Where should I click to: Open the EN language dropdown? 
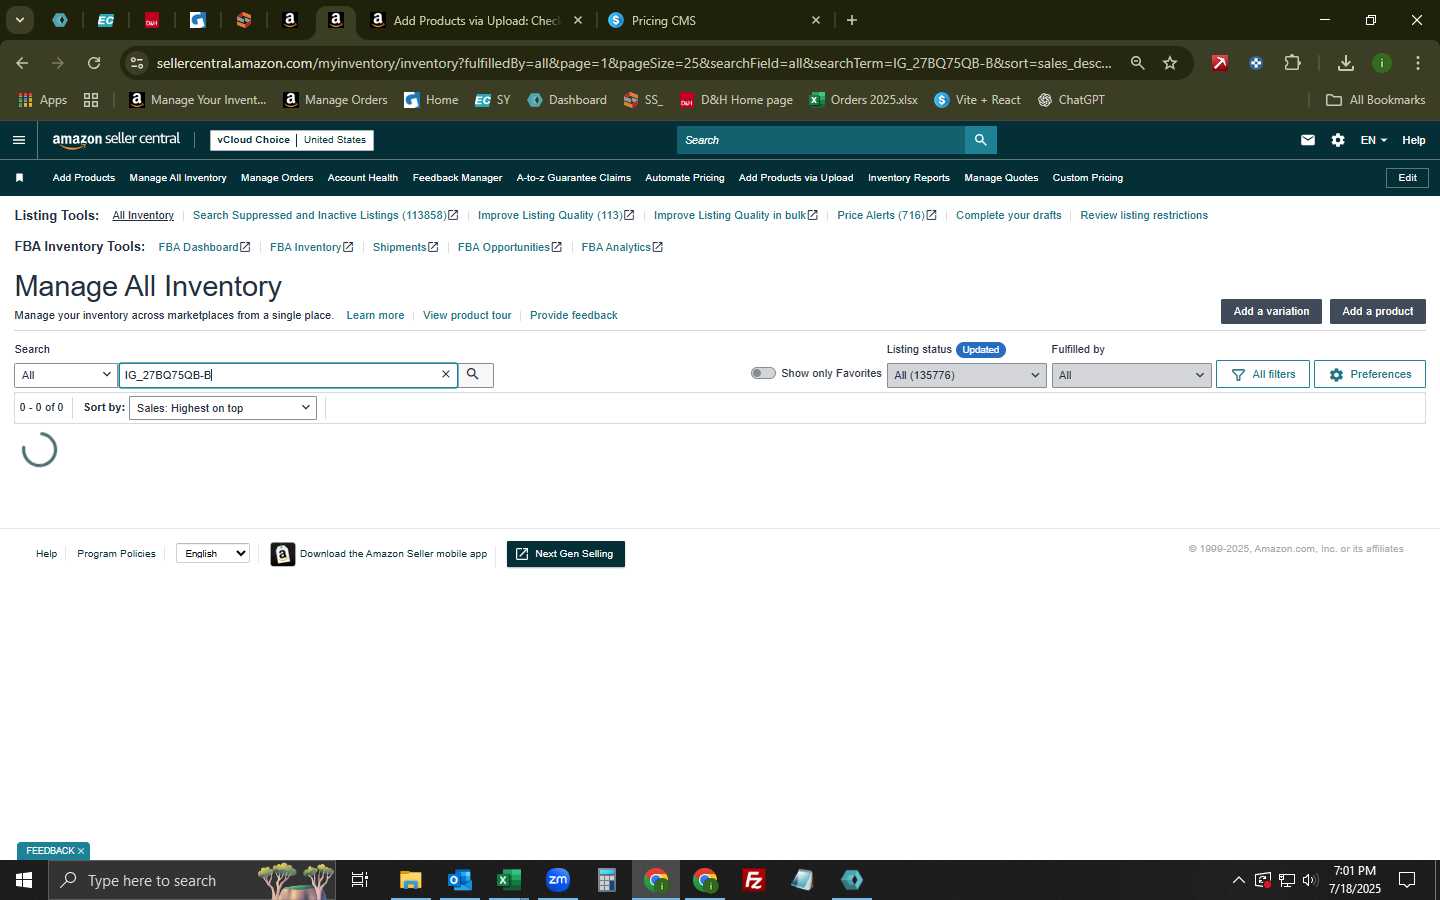[x=1373, y=140]
